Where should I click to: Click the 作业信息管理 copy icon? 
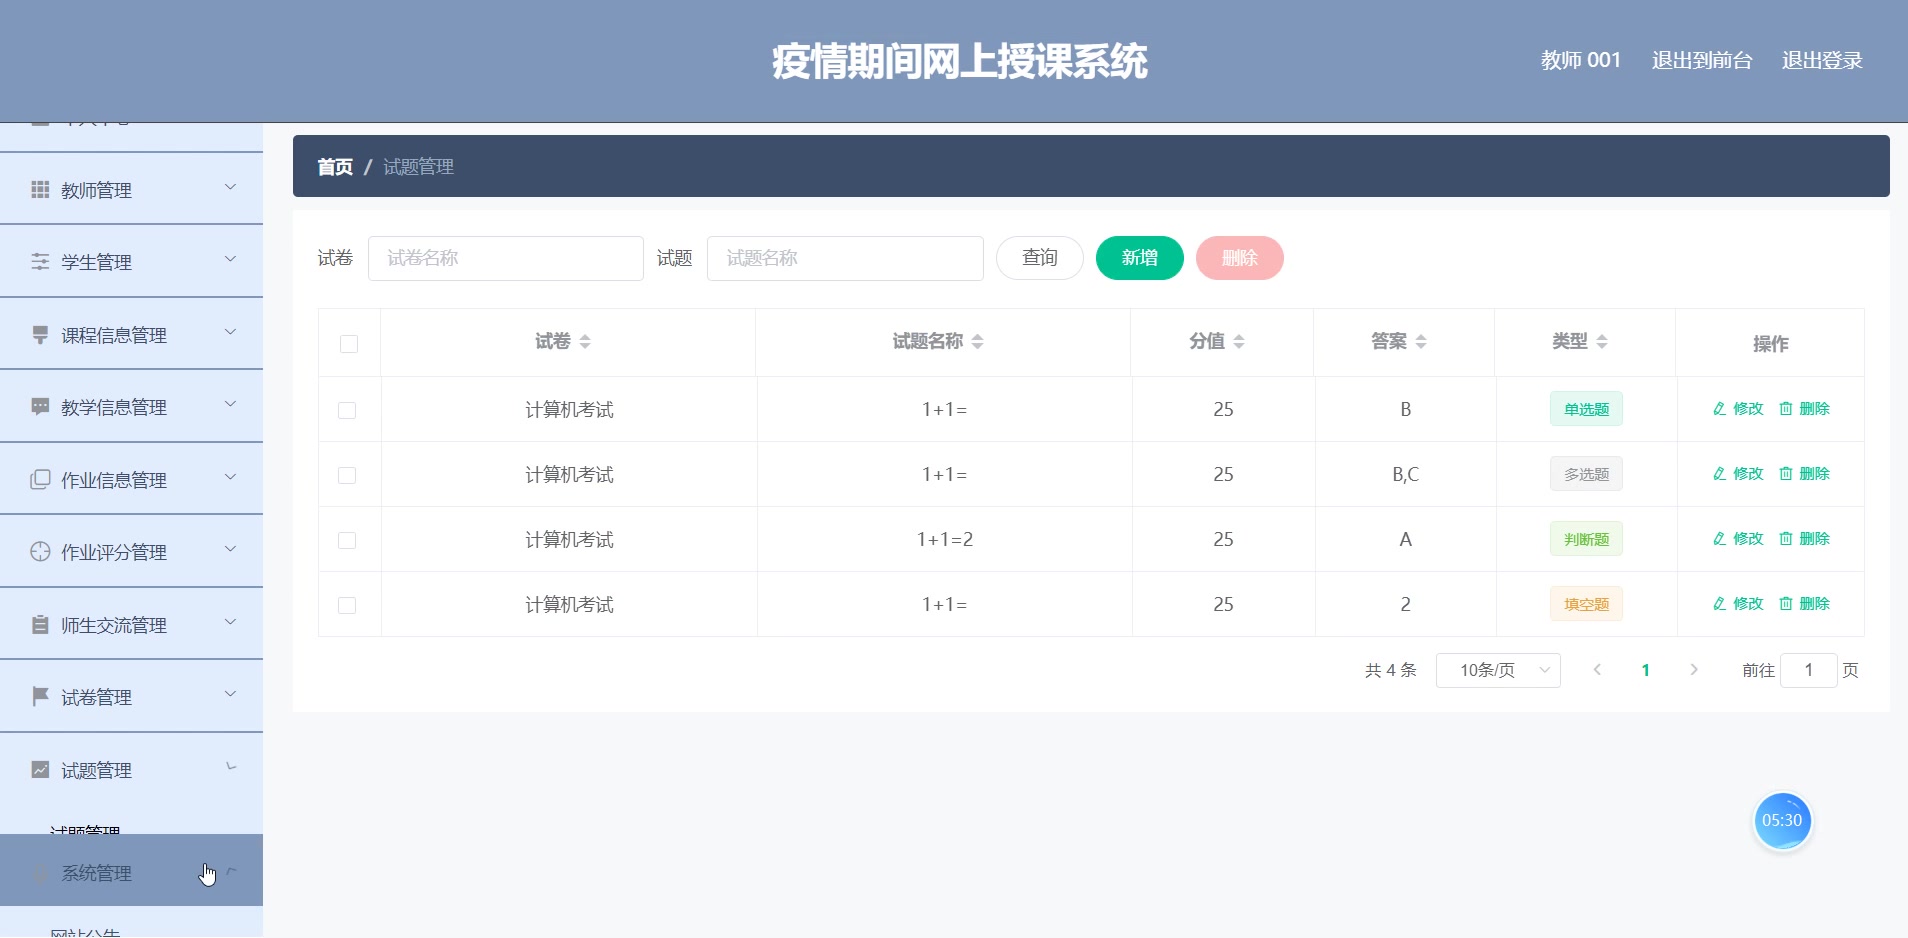[x=40, y=479]
